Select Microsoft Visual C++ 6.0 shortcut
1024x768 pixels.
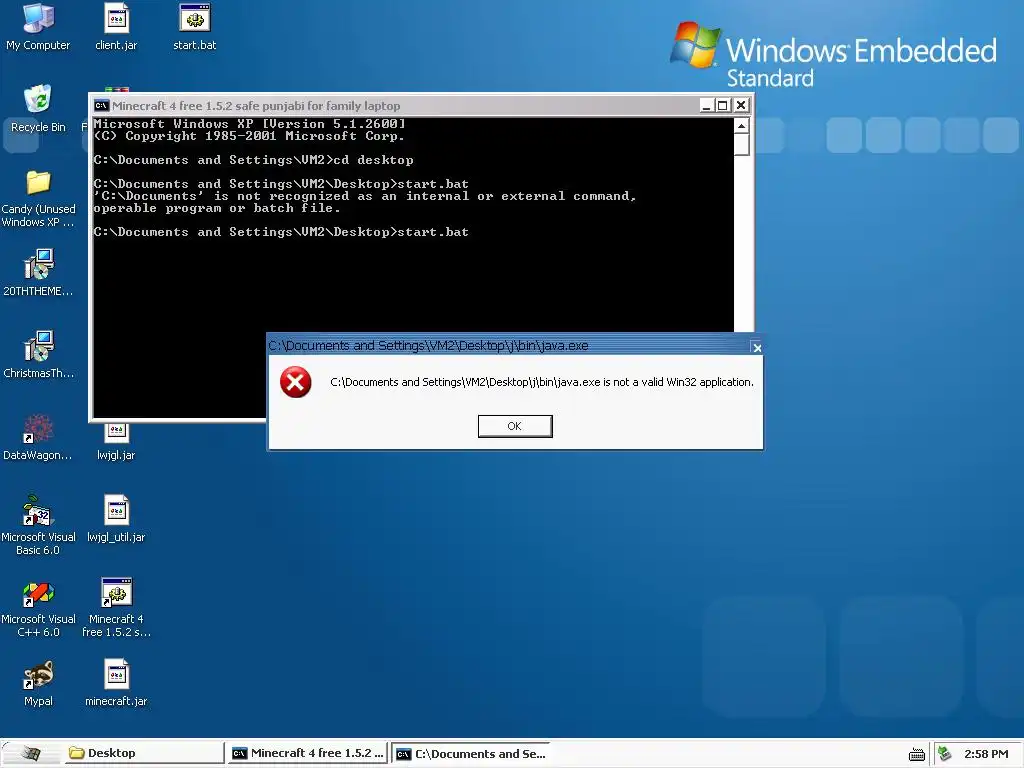(x=38, y=608)
